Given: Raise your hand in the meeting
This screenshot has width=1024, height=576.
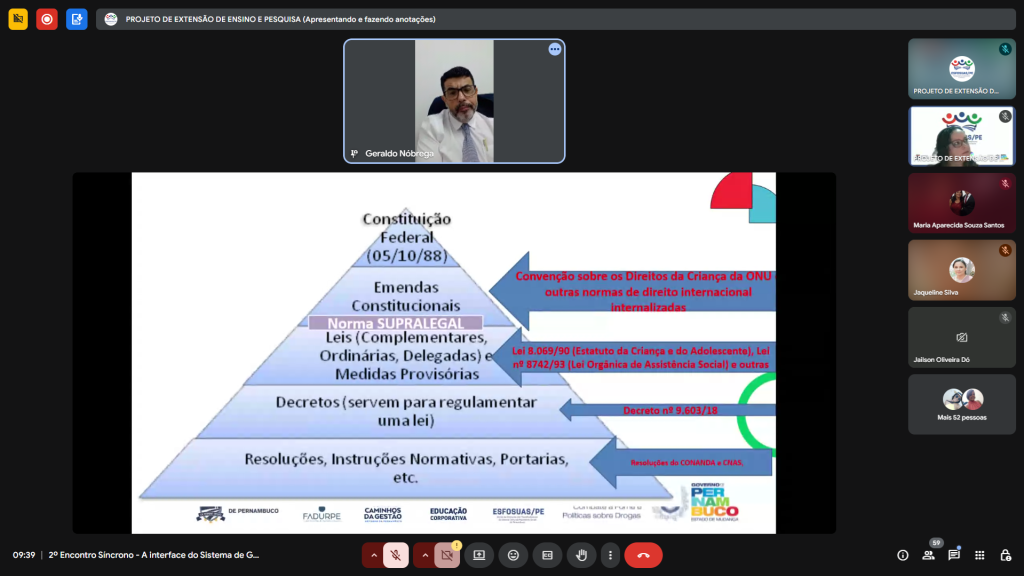Looking at the screenshot, I should click(x=581, y=555).
